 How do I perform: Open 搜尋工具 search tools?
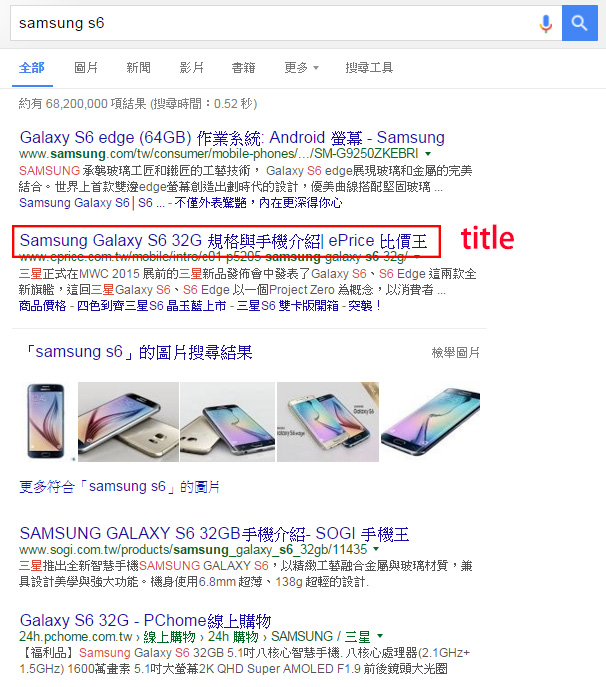pyautogui.click(x=369, y=67)
